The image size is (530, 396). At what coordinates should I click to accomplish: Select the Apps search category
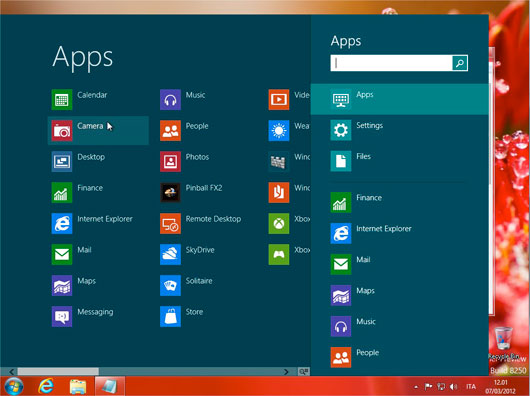point(399,99)
